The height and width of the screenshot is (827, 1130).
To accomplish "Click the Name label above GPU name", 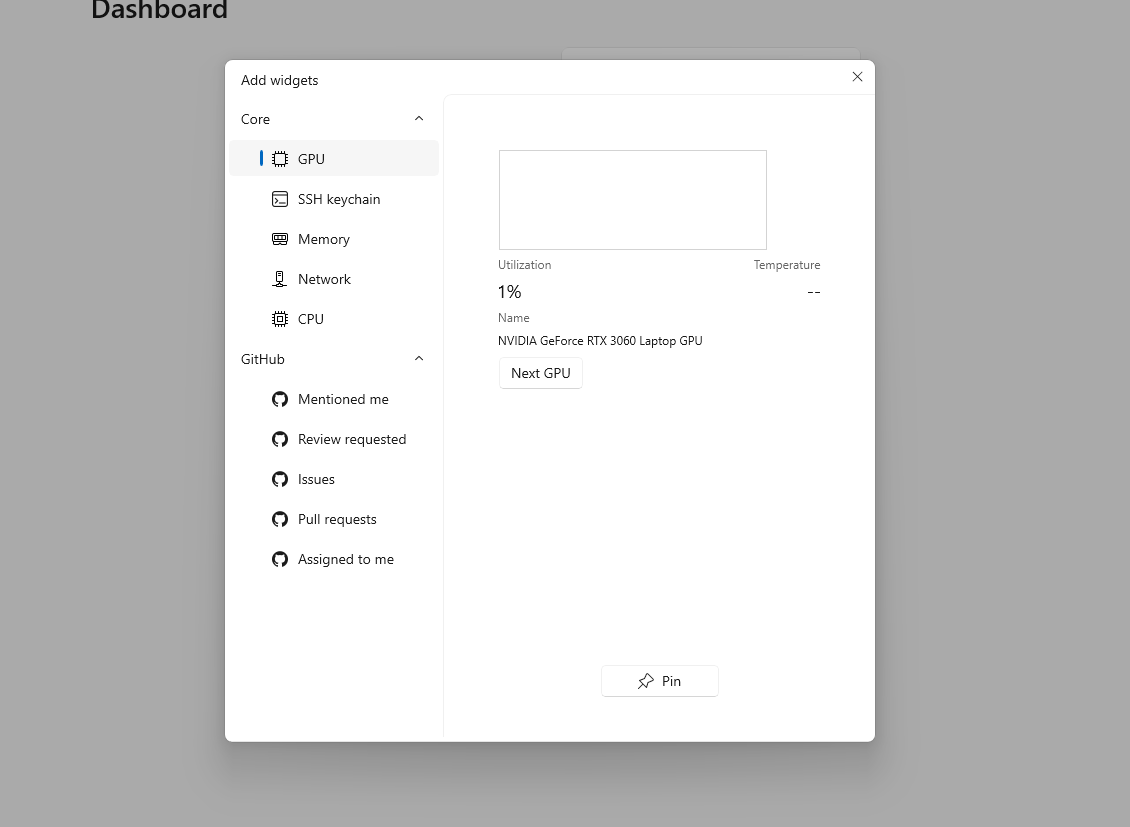I will 514,318.
